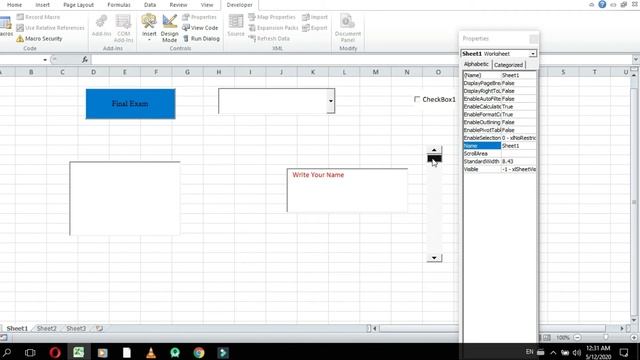Click the XML Import button
The width and height of the screenshot is (640, 360).
tap(315, 17)
